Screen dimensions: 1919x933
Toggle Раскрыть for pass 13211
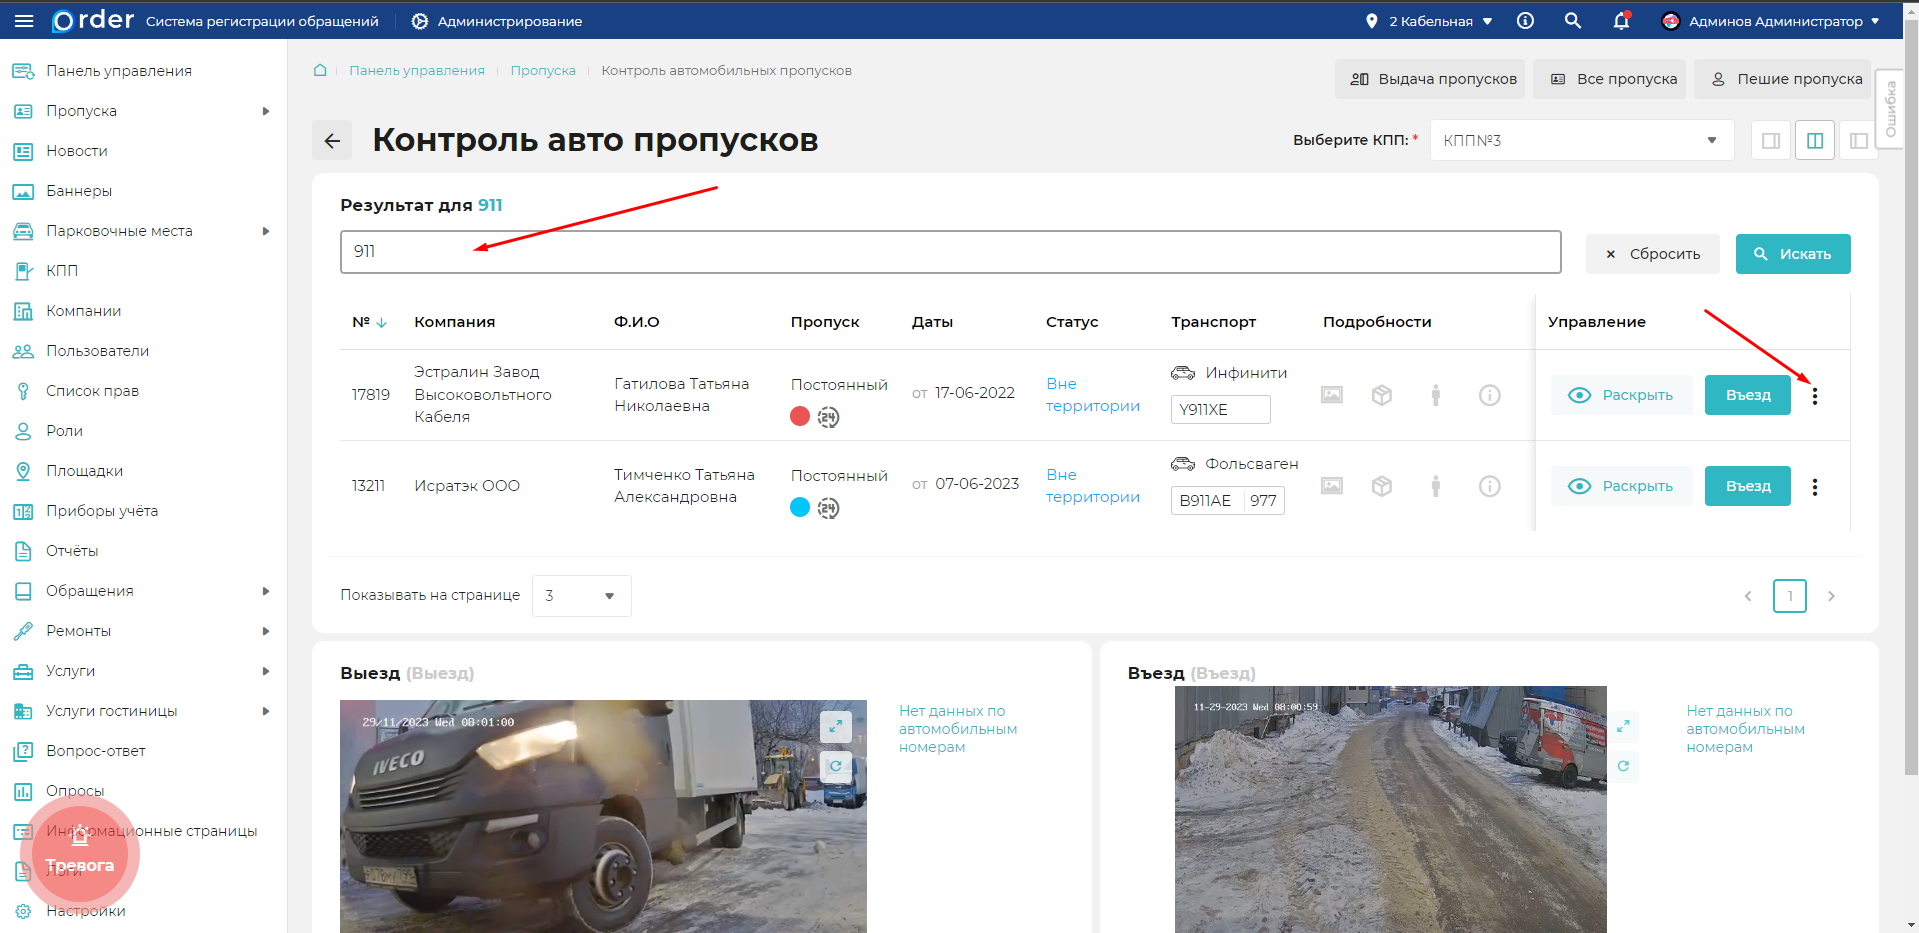pyautogui.click(x=1621, y=486)
